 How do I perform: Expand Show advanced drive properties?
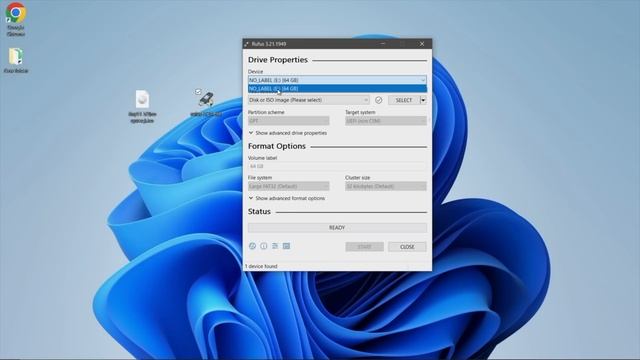click(288, 133)
